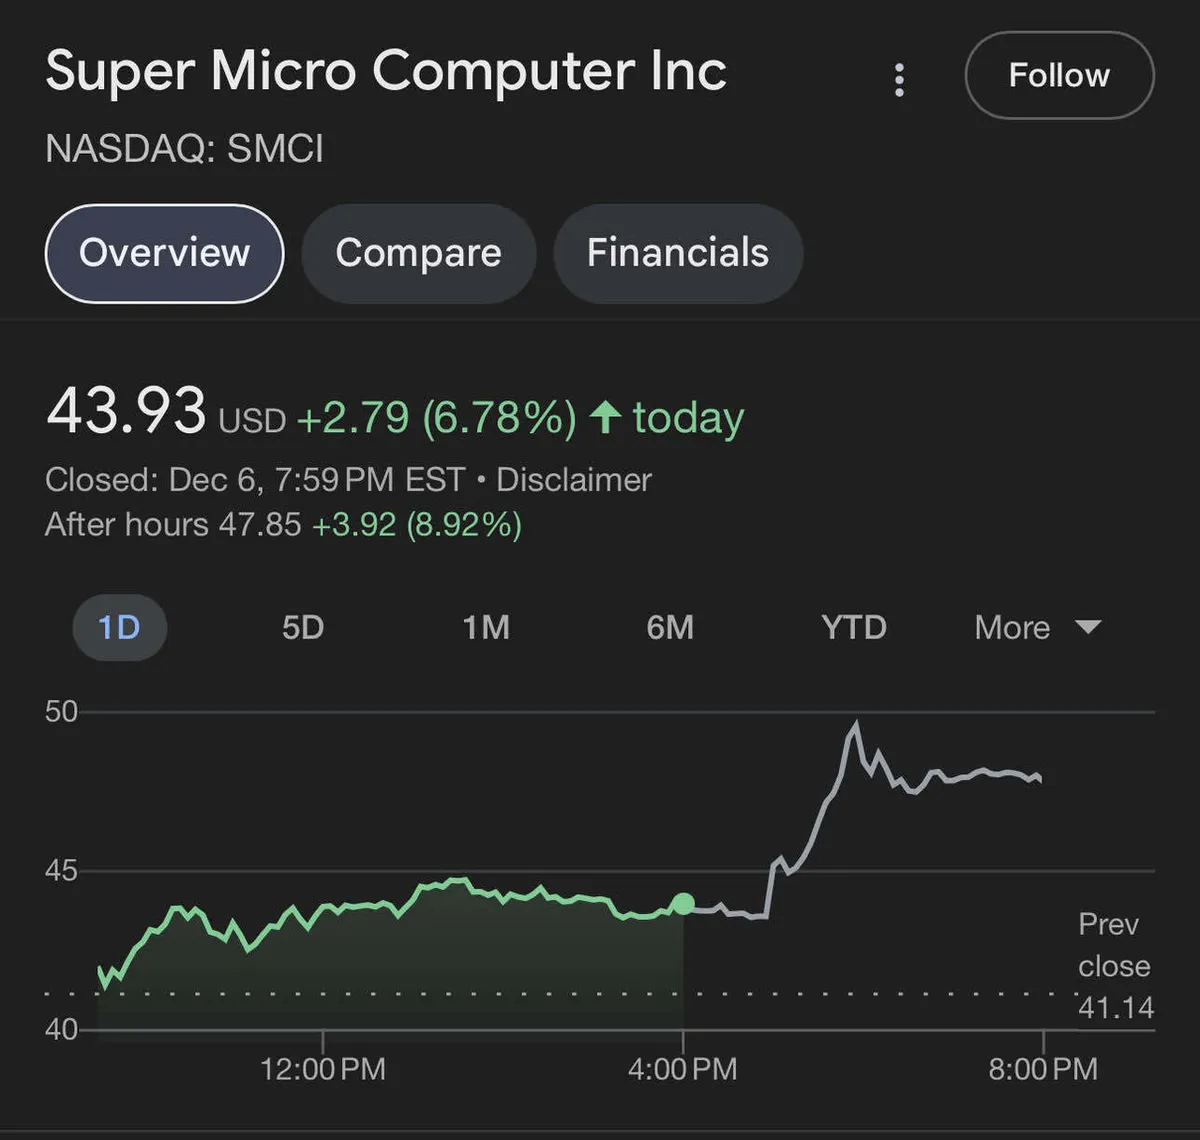Select the 1M chart range
This screenshot has height=1140, width=1200.
pyautogui.click(x=486, y=628)
